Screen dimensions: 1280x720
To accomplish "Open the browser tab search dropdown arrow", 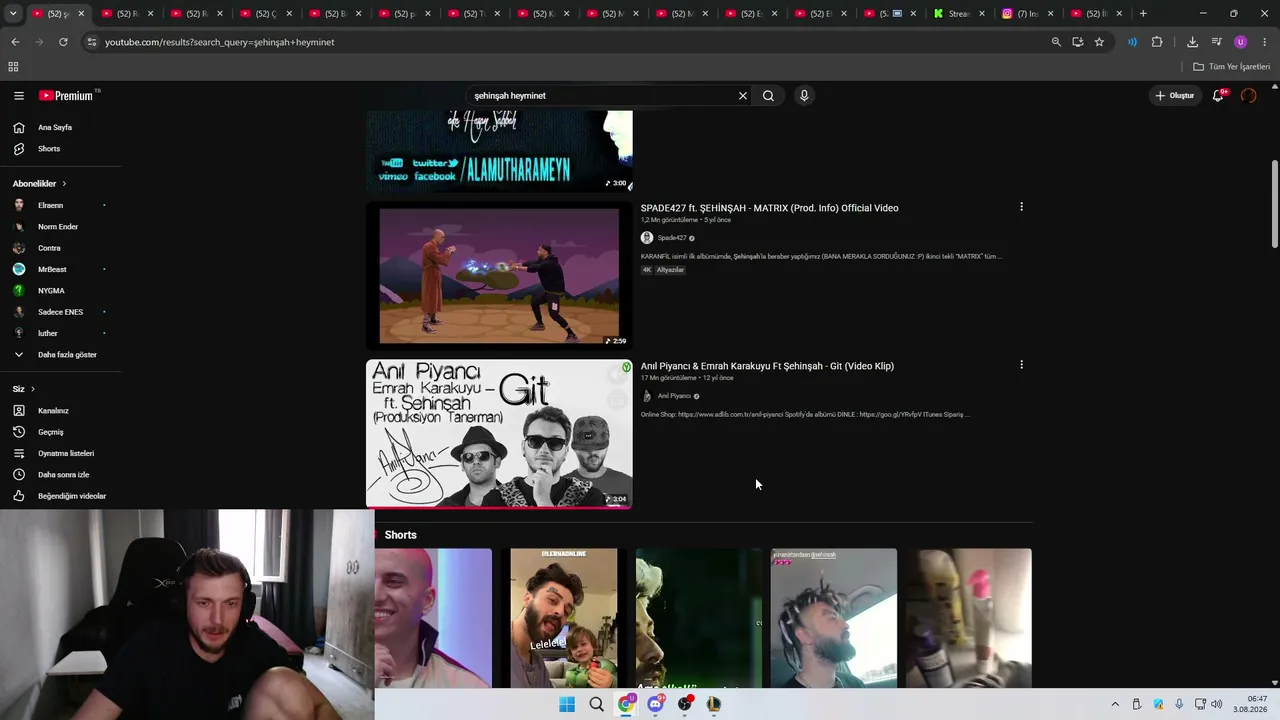I will pos(13,14).
